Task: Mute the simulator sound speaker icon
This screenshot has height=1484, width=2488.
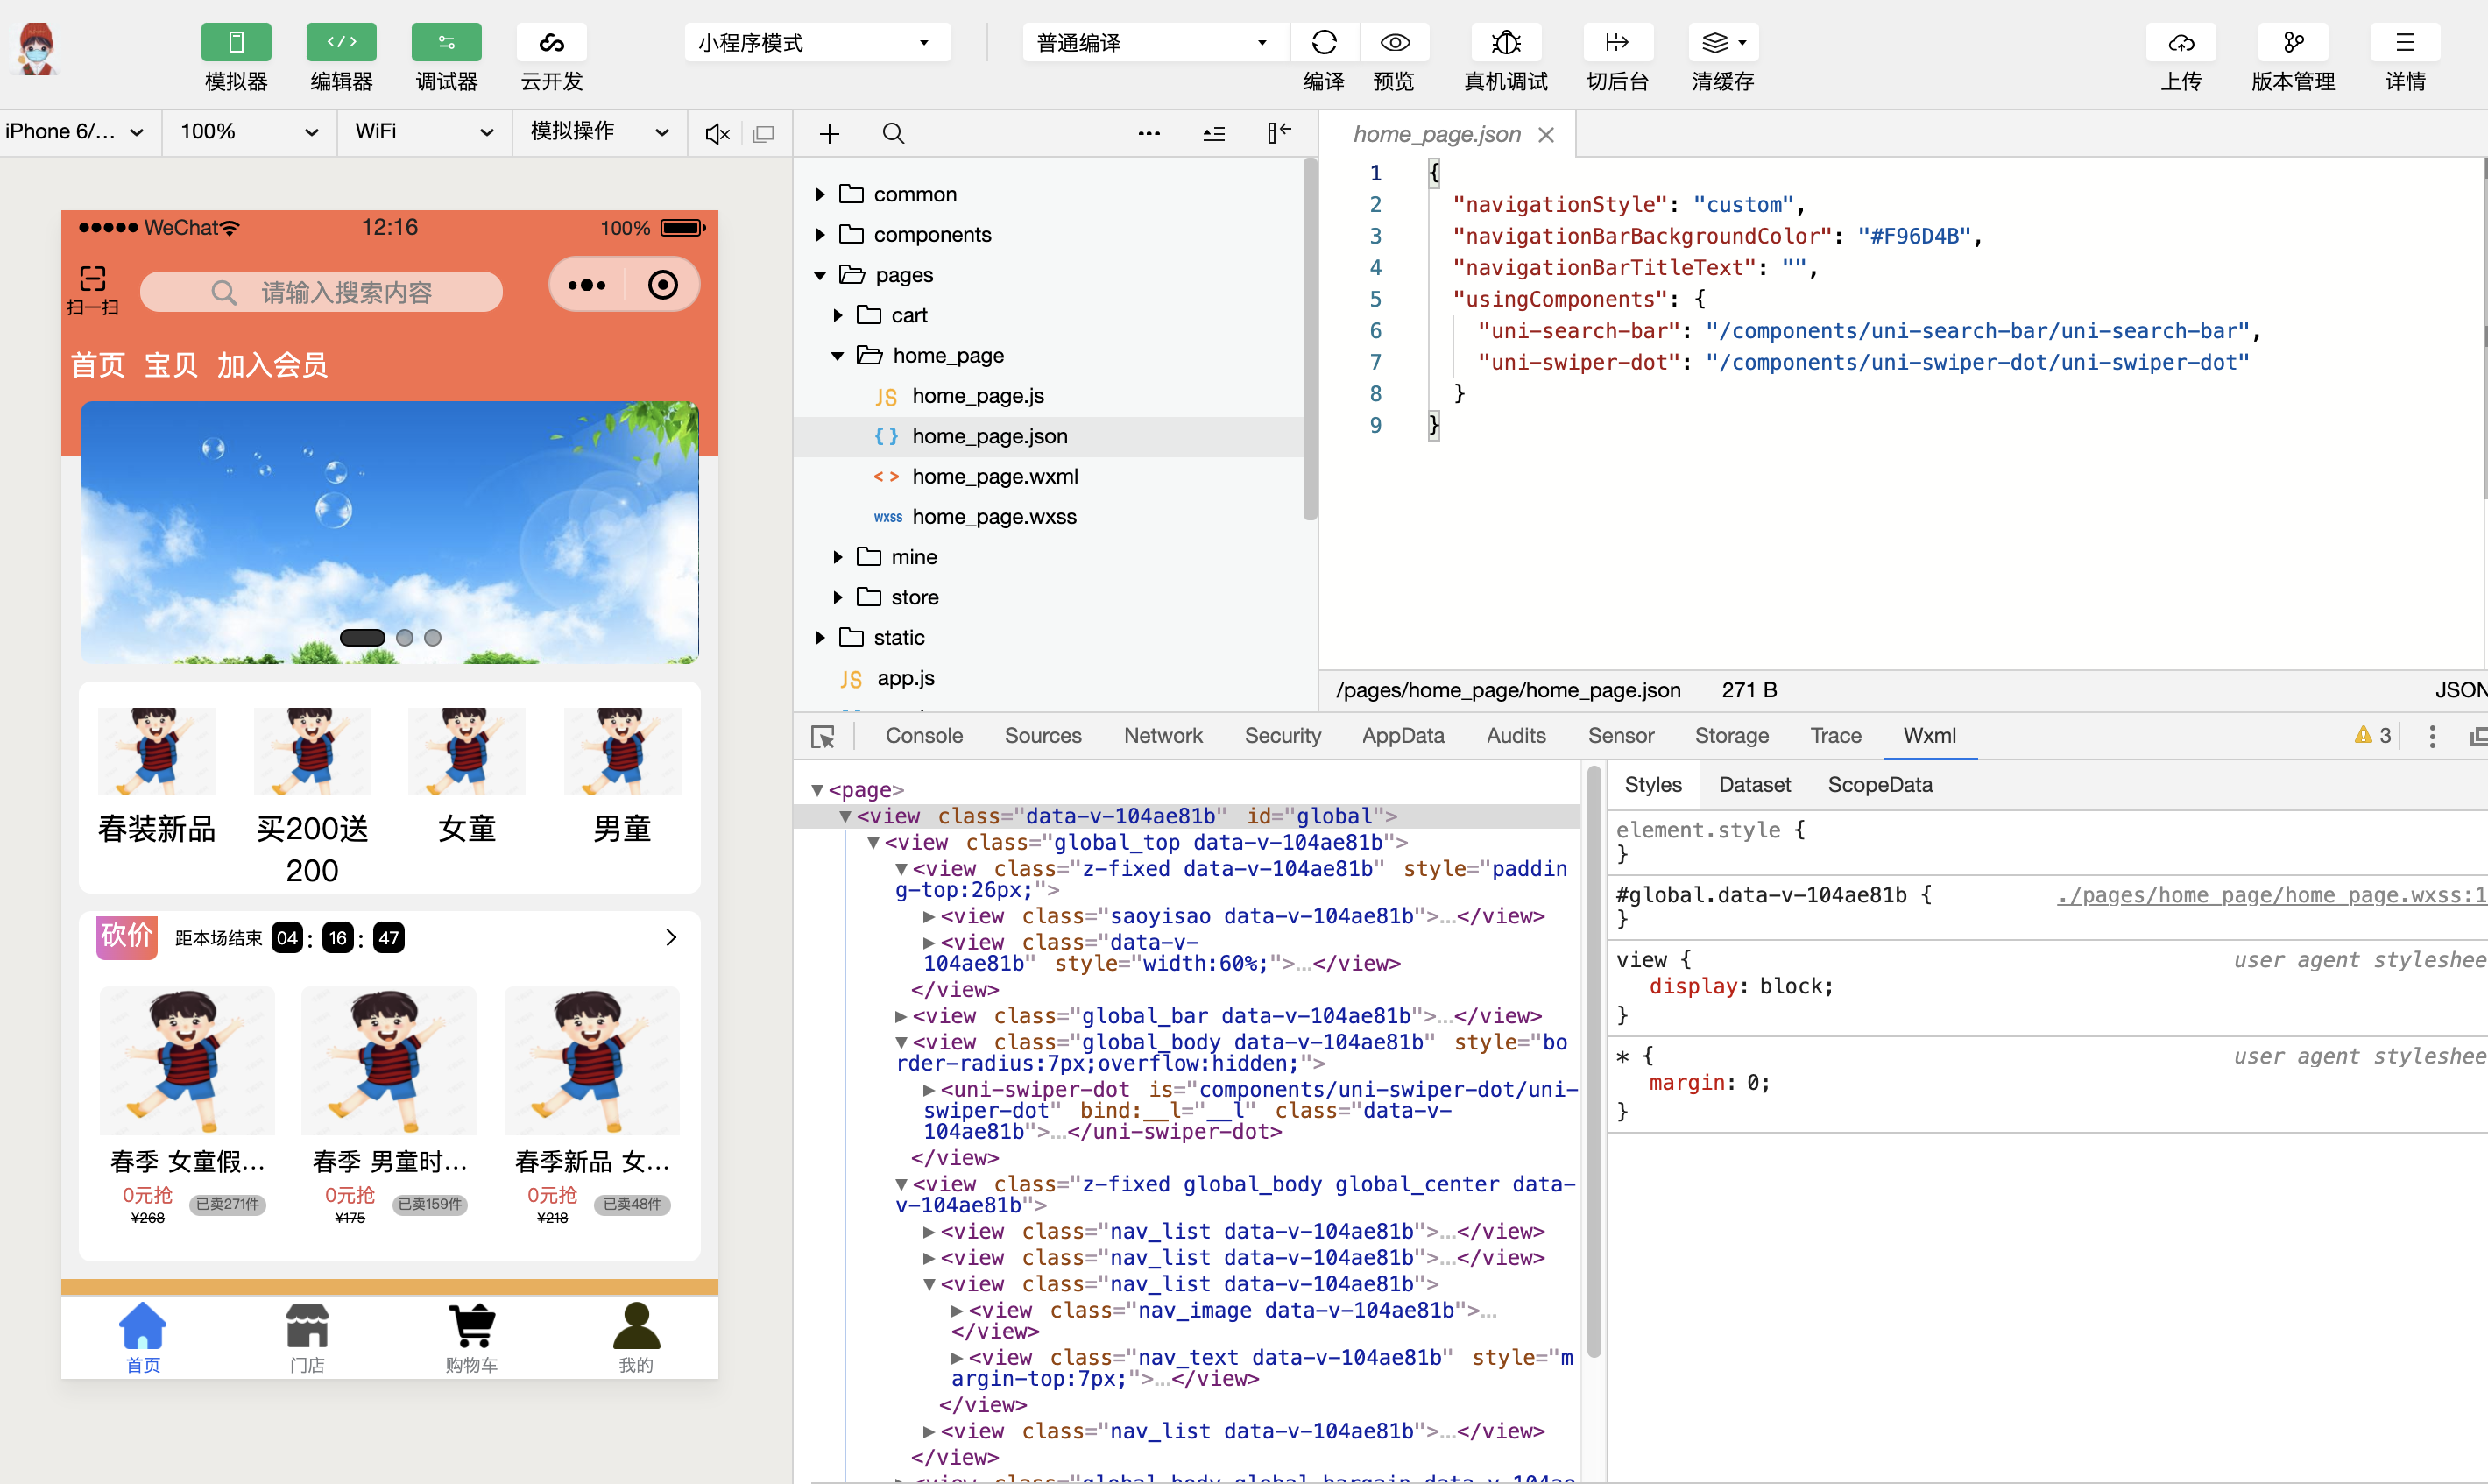Action: click(716, 133)
